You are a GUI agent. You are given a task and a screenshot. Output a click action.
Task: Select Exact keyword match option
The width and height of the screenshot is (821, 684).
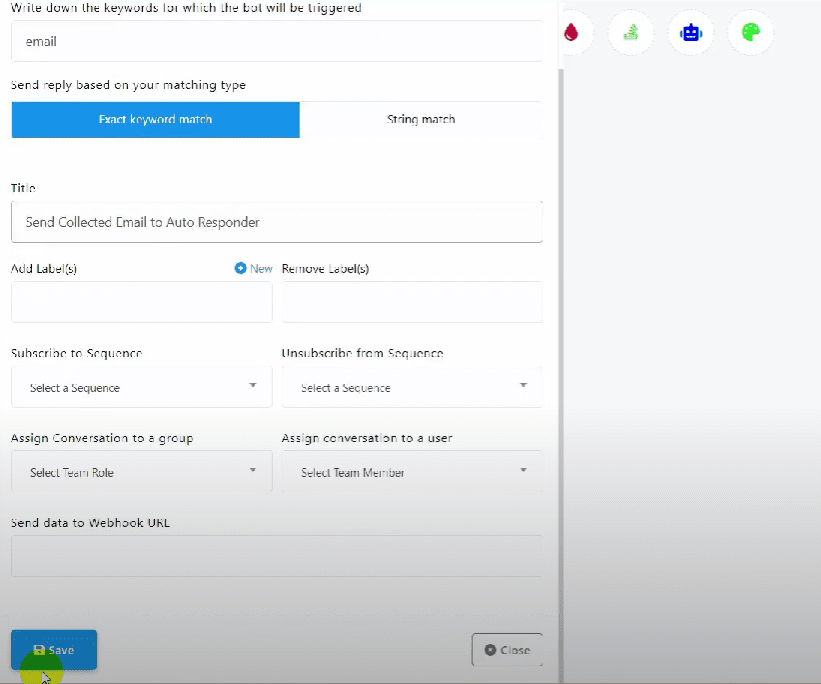click(x=155, y=119)
